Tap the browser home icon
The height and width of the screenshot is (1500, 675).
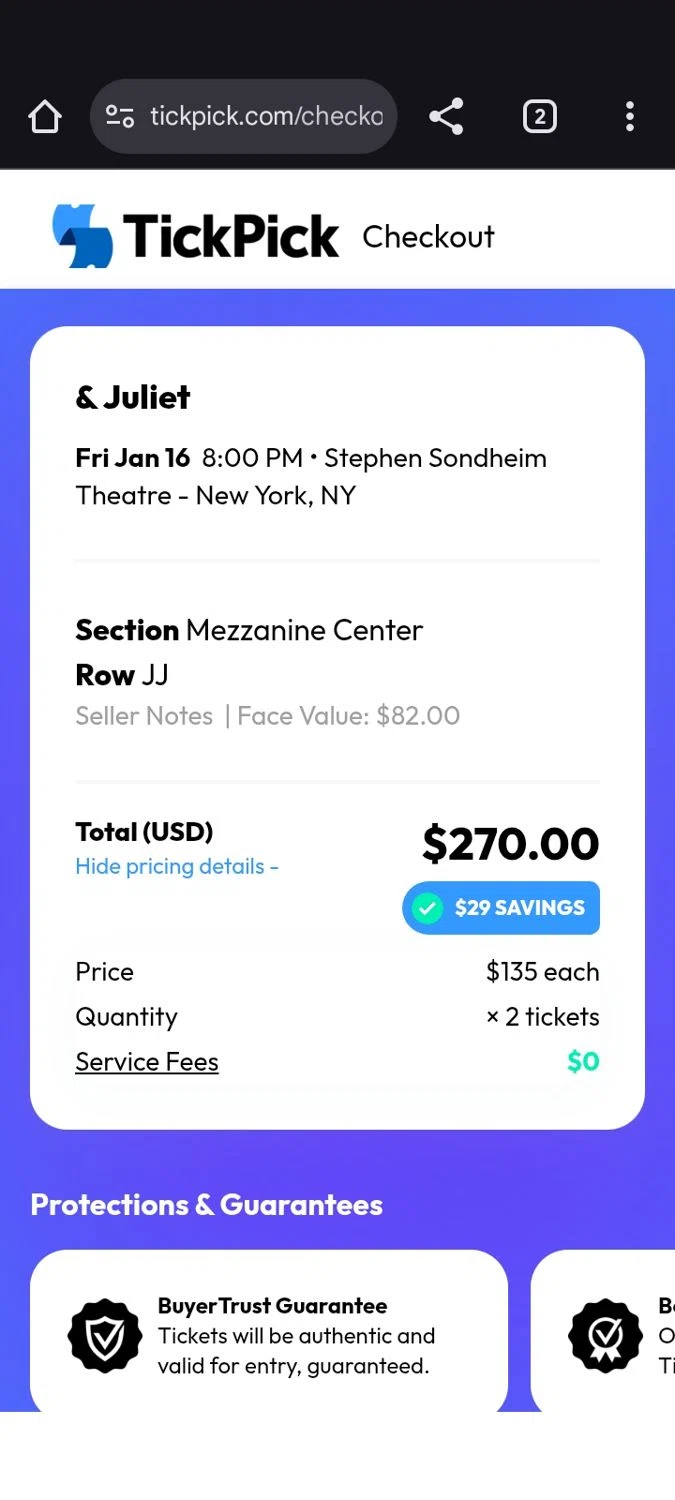[x=45, y=117]
